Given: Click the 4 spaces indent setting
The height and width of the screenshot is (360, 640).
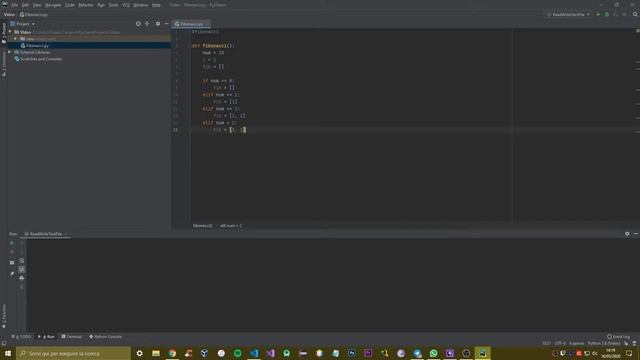Looking at the screenshot, I should click(576, 343).
